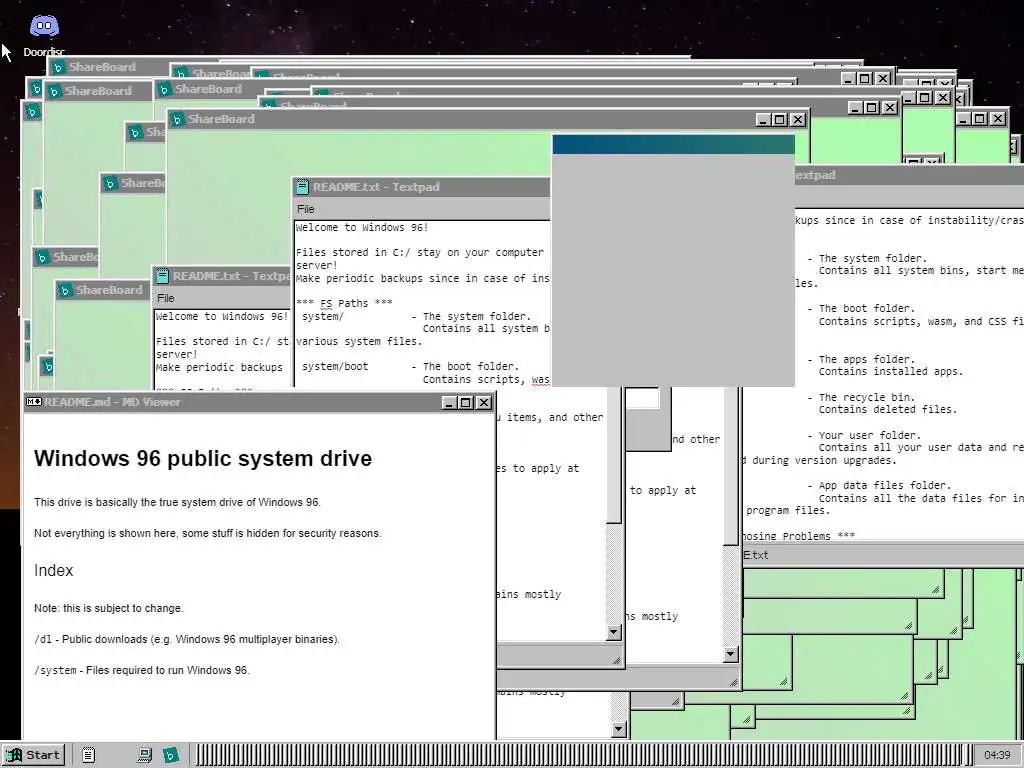The image size is (1024, 768).
Task: Click 'The apps folder.' in right Textpad
Action: (x=867, y=359)
